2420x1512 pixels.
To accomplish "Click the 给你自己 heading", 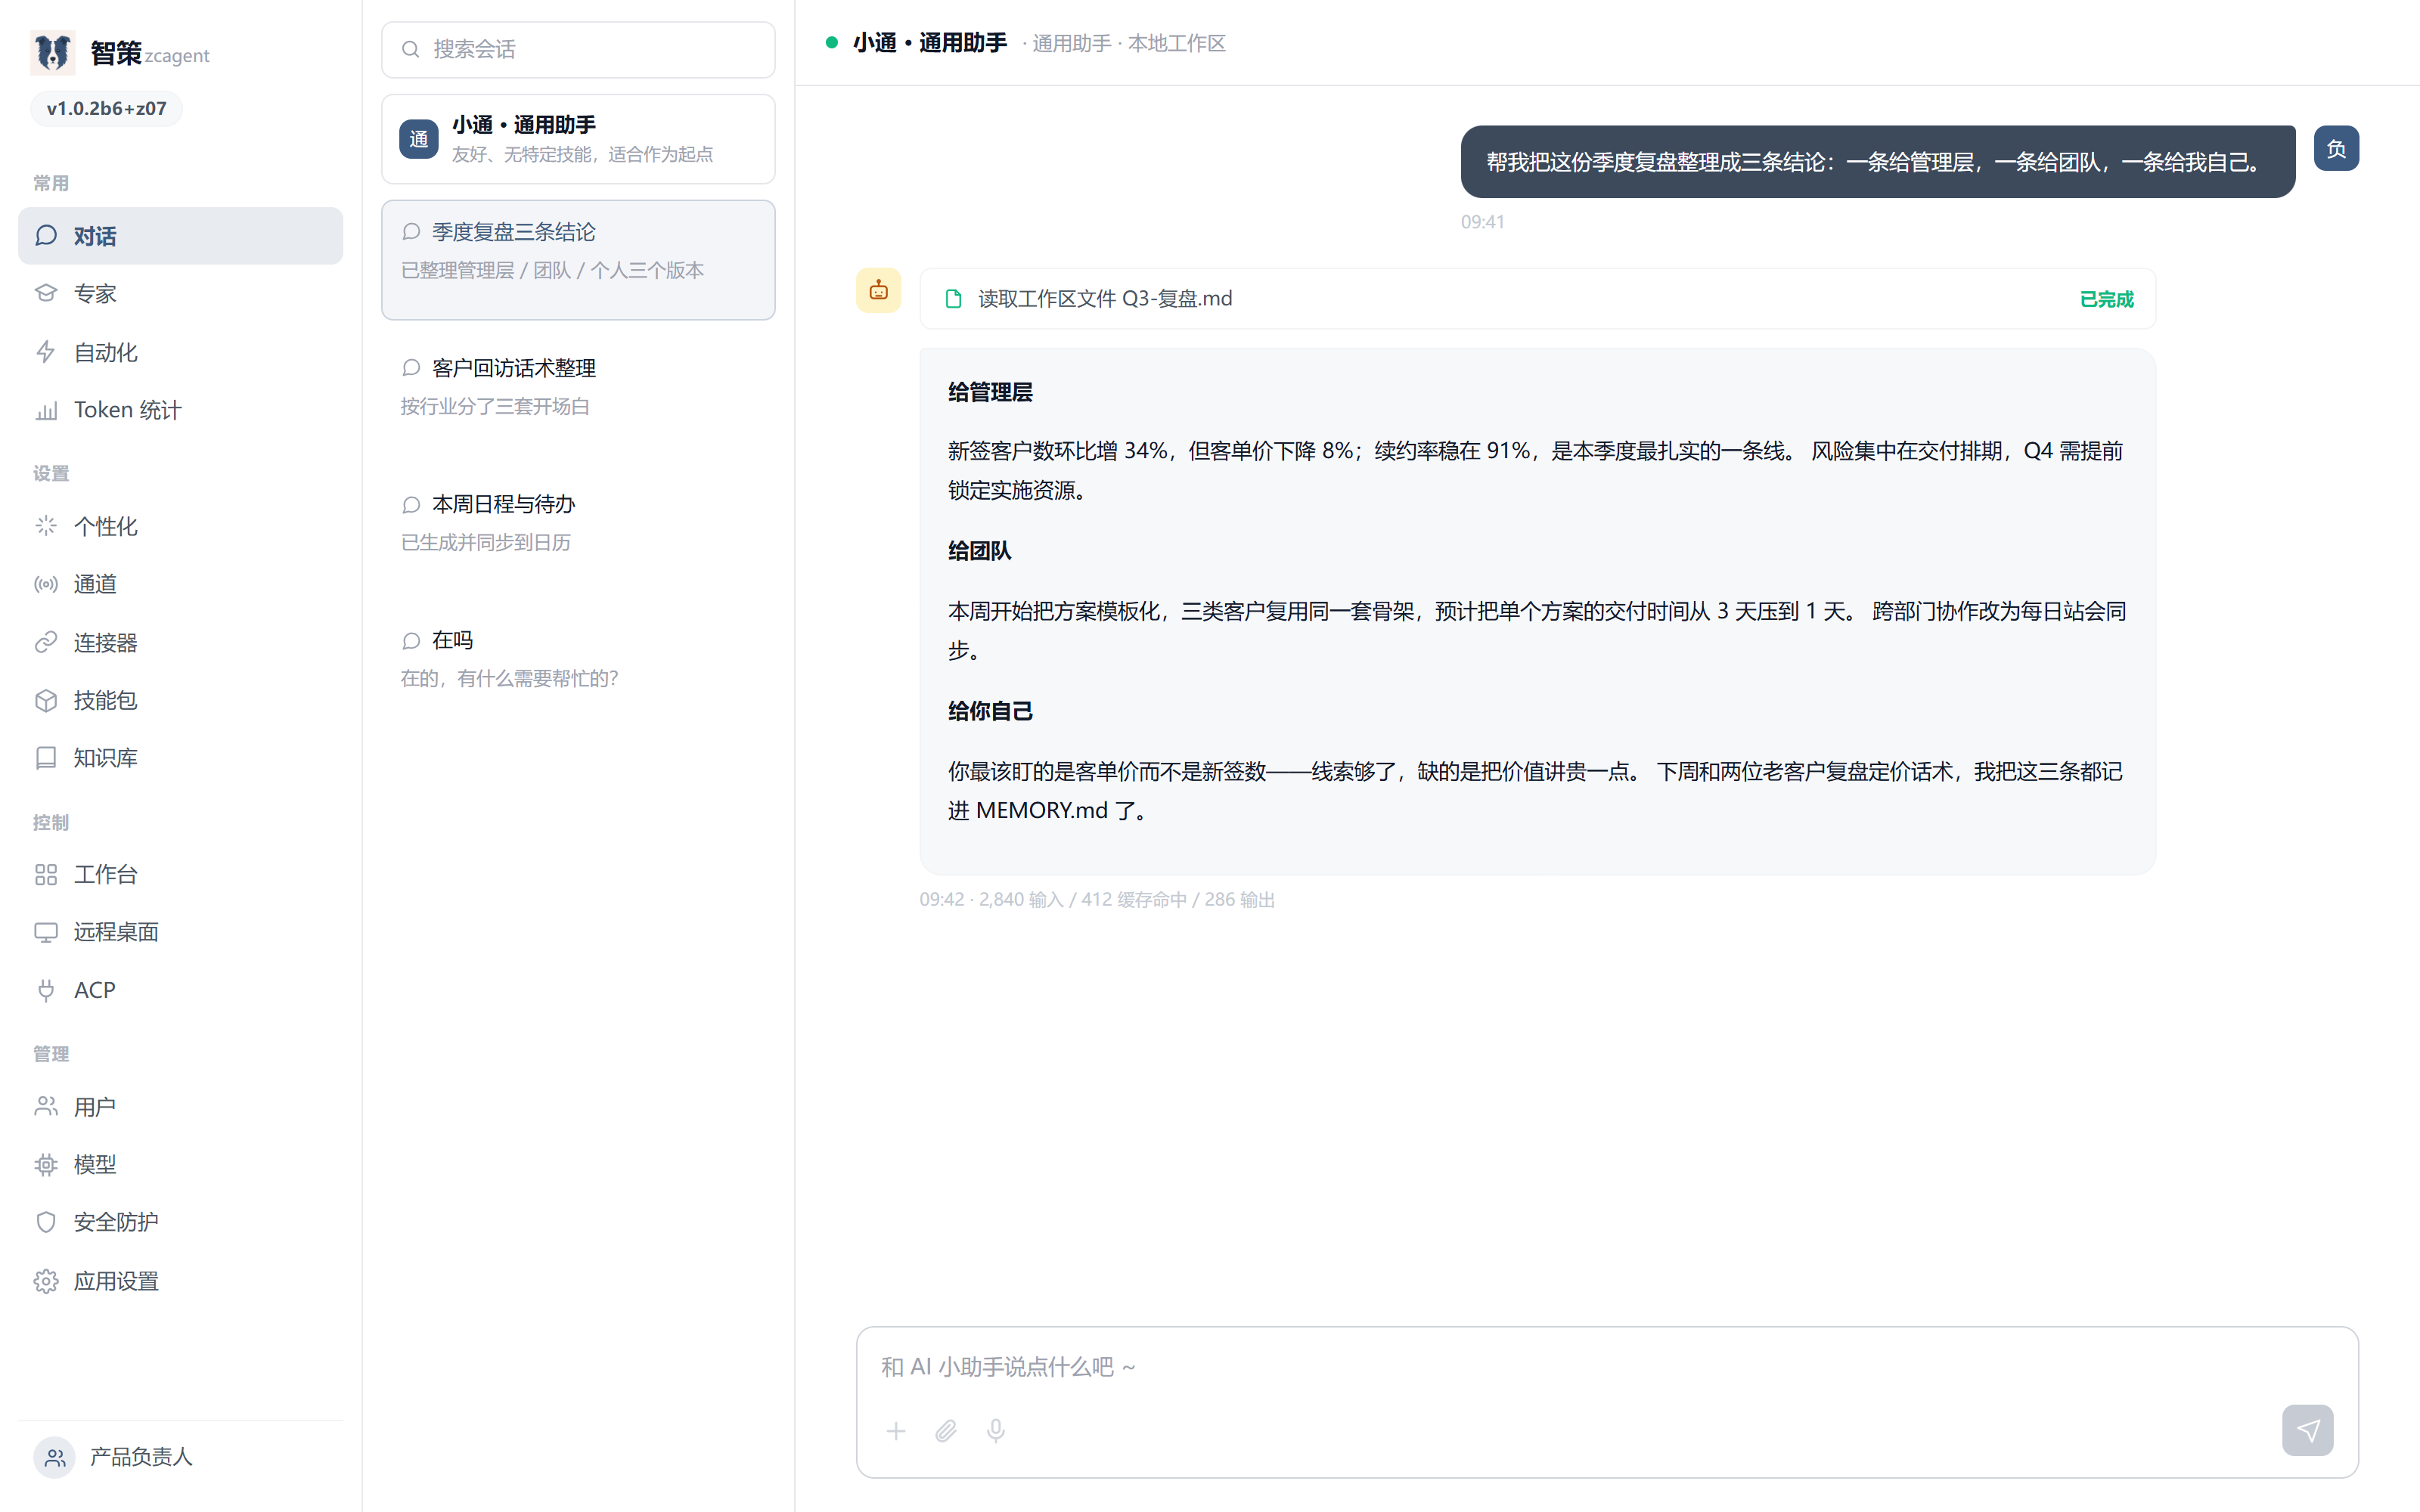I will pos(990,711).
